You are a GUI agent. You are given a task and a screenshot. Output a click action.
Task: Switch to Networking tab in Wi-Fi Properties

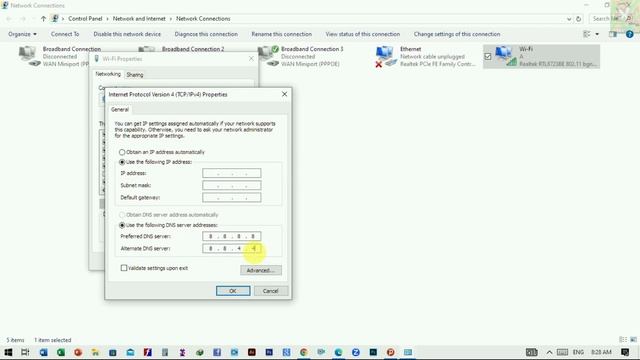point(108,74)
